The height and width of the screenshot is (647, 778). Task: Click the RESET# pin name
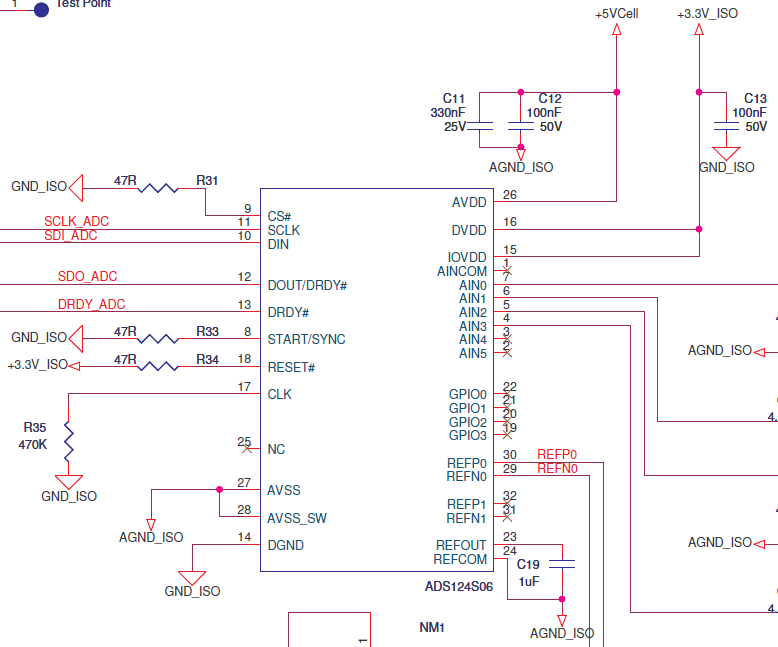(x=291, y=368)
